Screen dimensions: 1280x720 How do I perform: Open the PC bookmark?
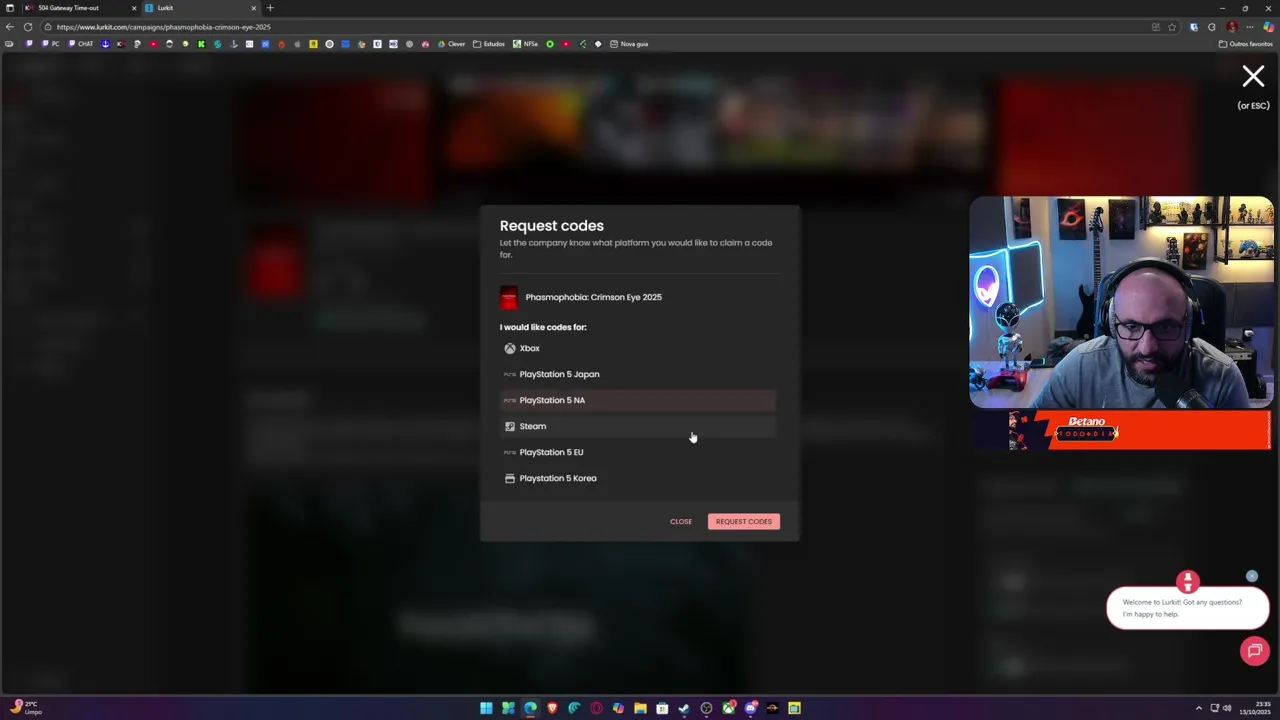(50, 44)
